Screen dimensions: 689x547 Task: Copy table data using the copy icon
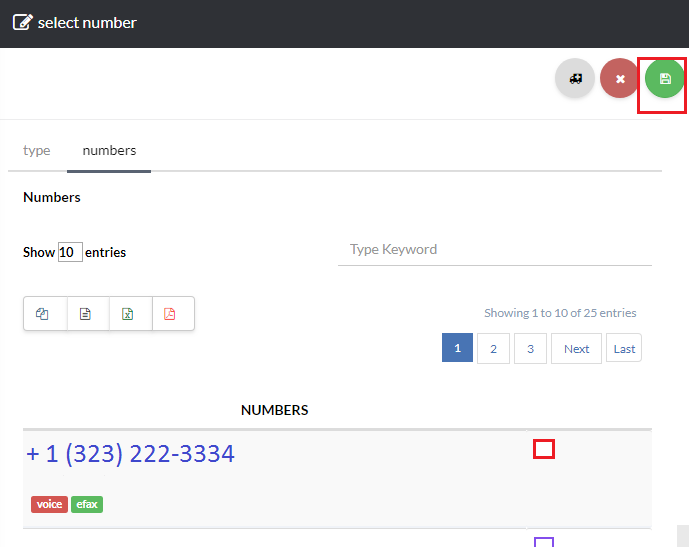coord(43,314)
